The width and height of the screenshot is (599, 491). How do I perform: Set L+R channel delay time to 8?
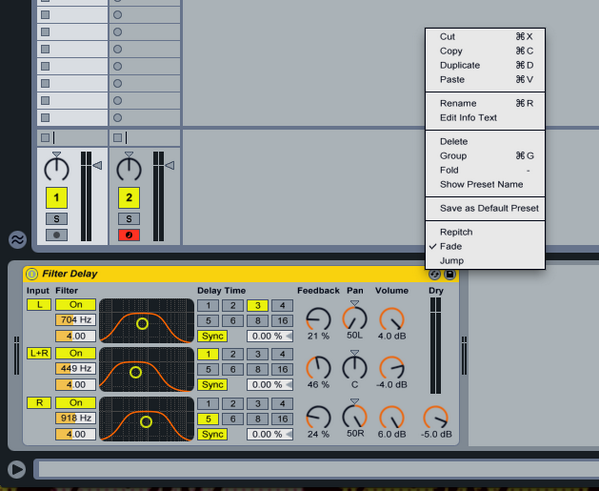pyautogui.click(x=257, y=369)
